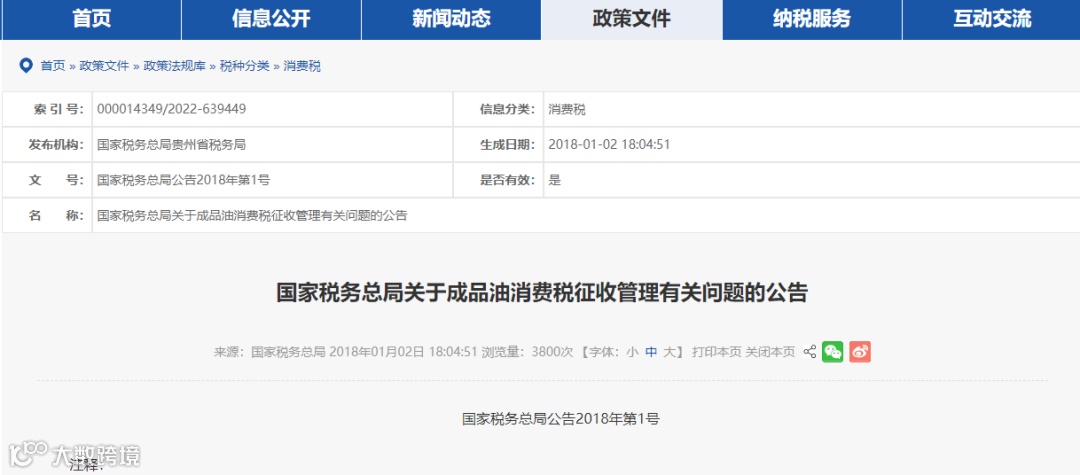Click the 发布机构 label cell
Image resolution: width=1080 pixels, height=475 pixels.
pos(48,145)
